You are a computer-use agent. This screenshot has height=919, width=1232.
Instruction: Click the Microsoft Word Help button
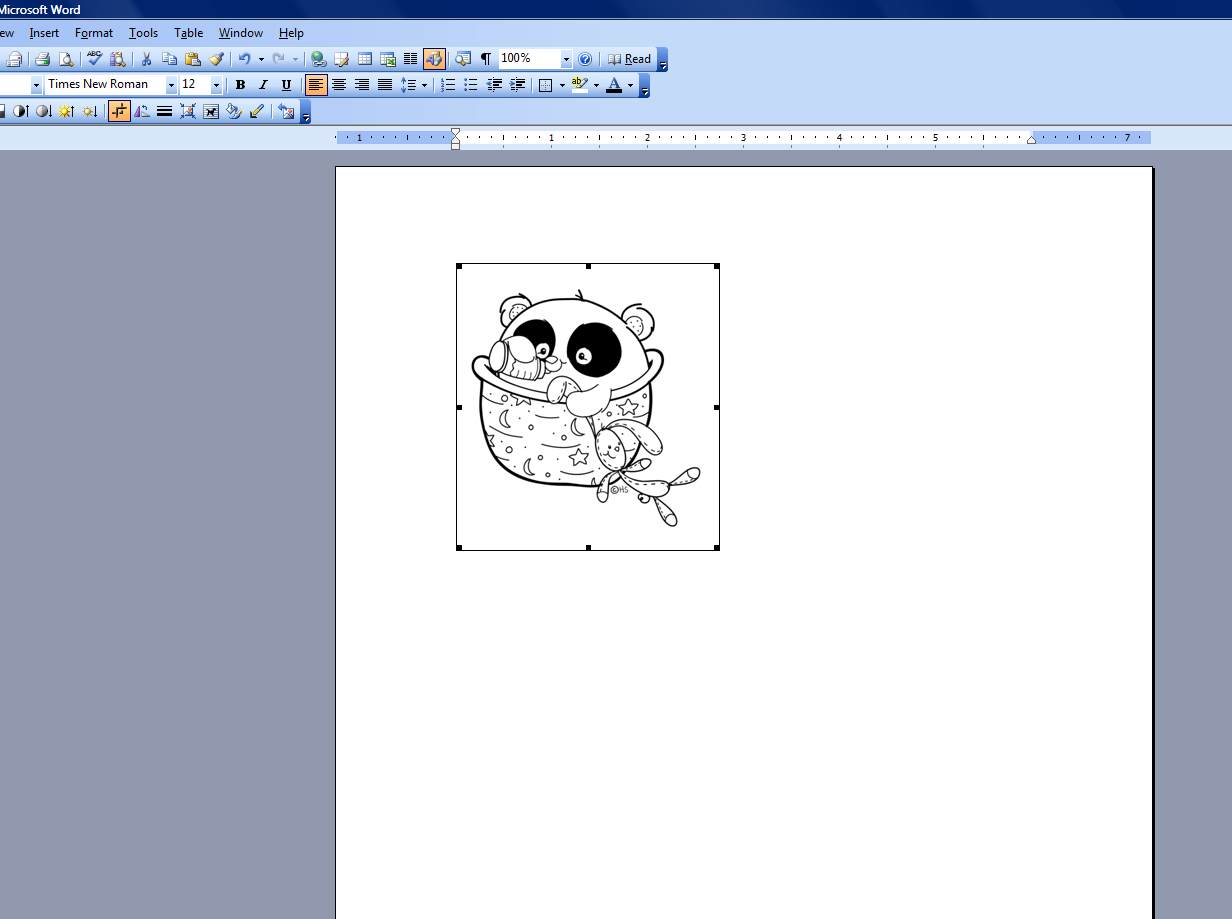tap(586, 58)
